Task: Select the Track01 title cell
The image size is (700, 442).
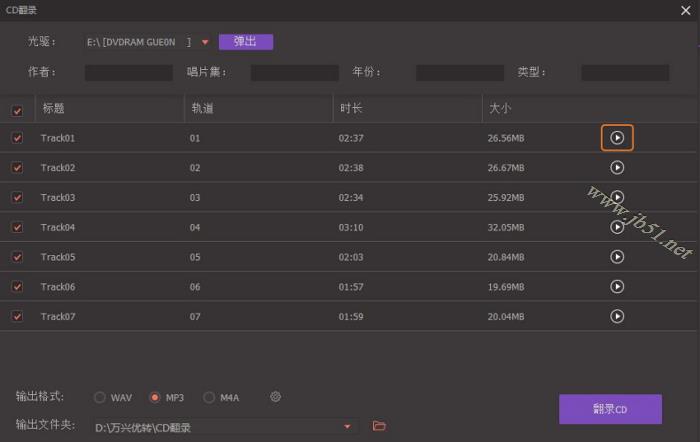Action: tap(58, 138)
